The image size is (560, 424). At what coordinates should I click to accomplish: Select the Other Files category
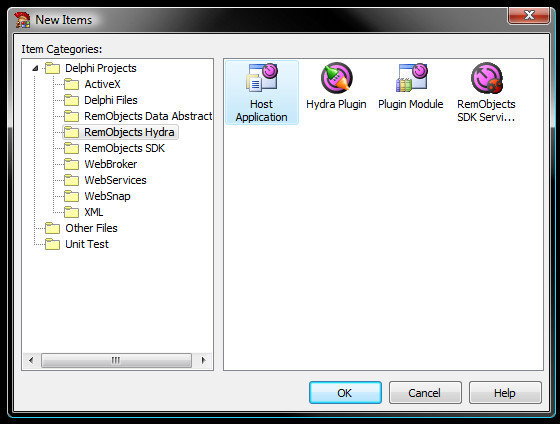91,228
